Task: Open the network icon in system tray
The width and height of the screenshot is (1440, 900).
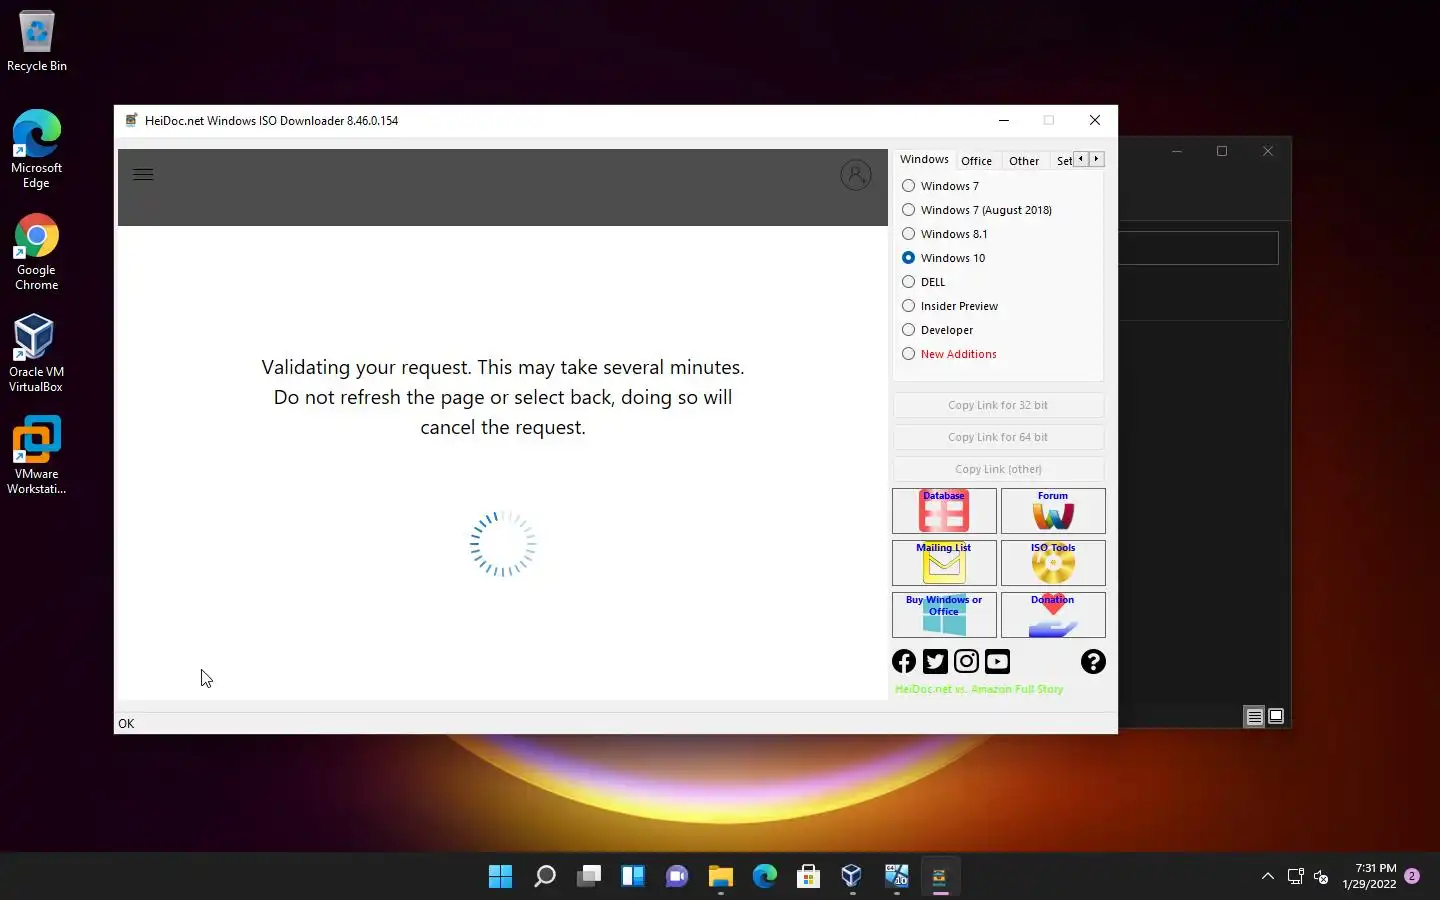Action: coord(1296,877)
